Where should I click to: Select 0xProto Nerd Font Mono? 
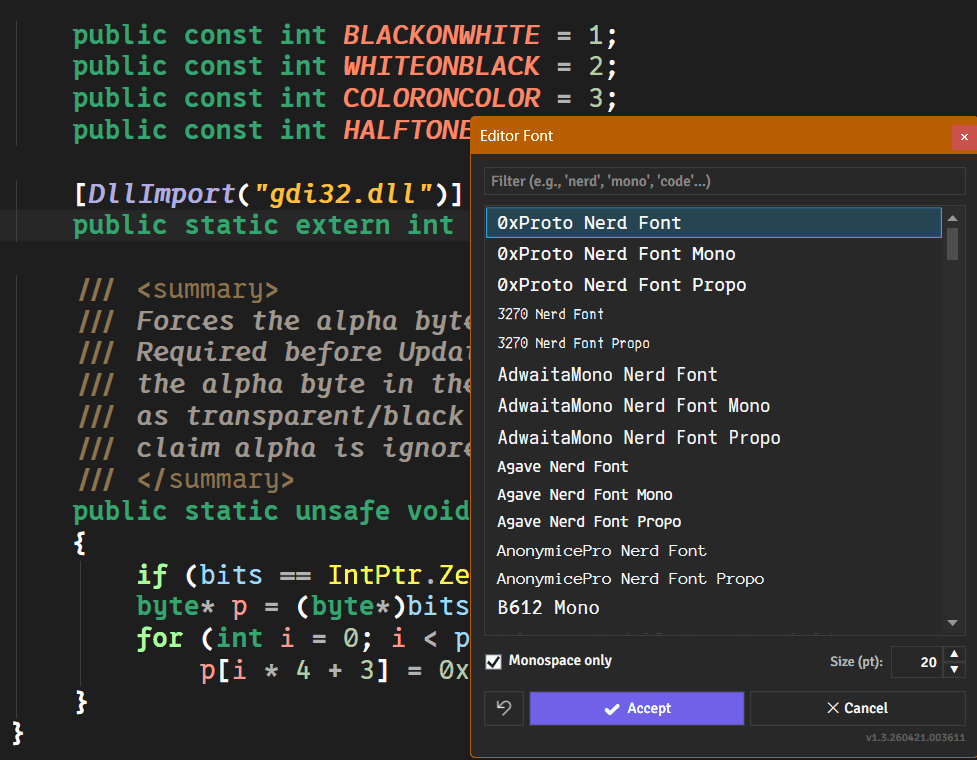tap(713, 254)
